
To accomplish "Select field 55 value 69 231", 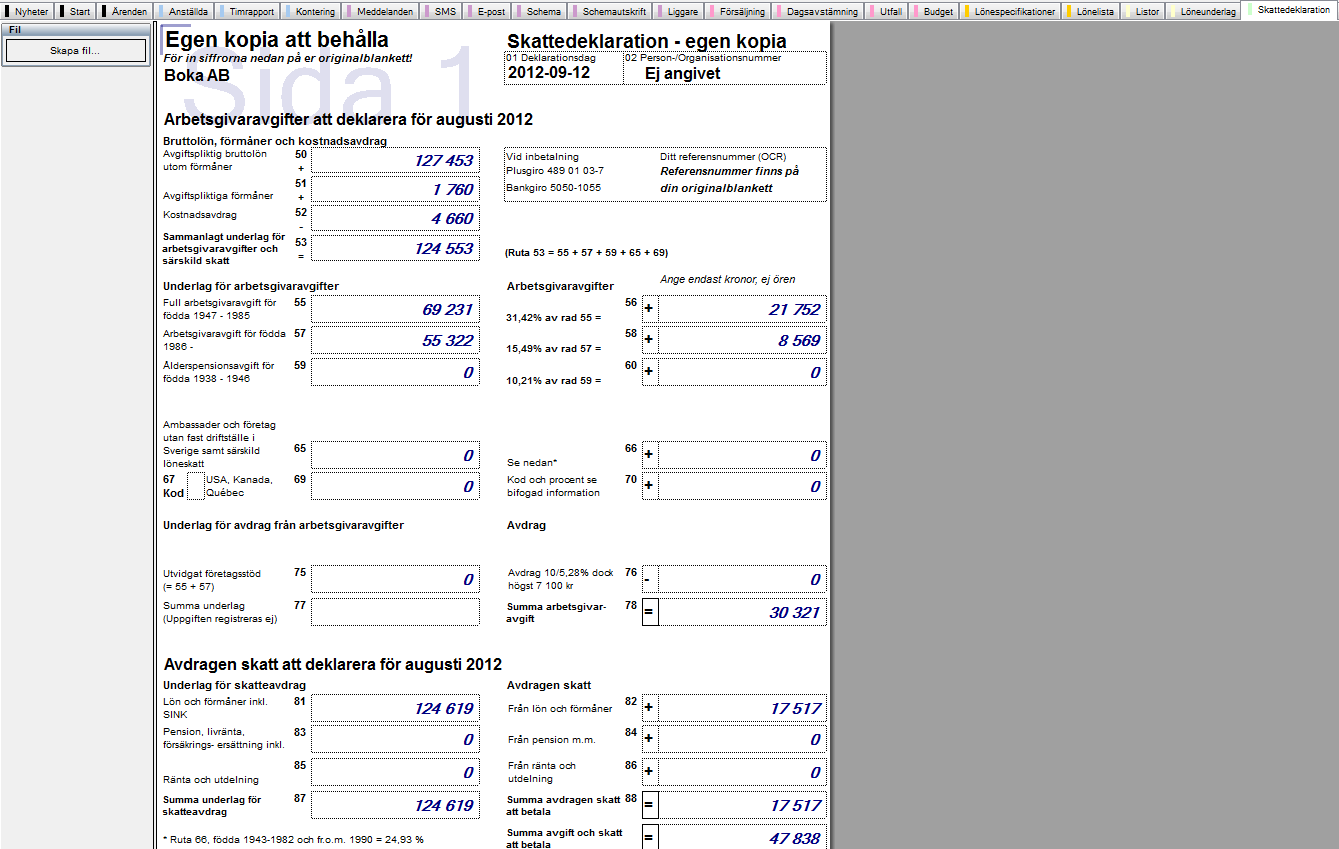I will click(x=395, y=310).
